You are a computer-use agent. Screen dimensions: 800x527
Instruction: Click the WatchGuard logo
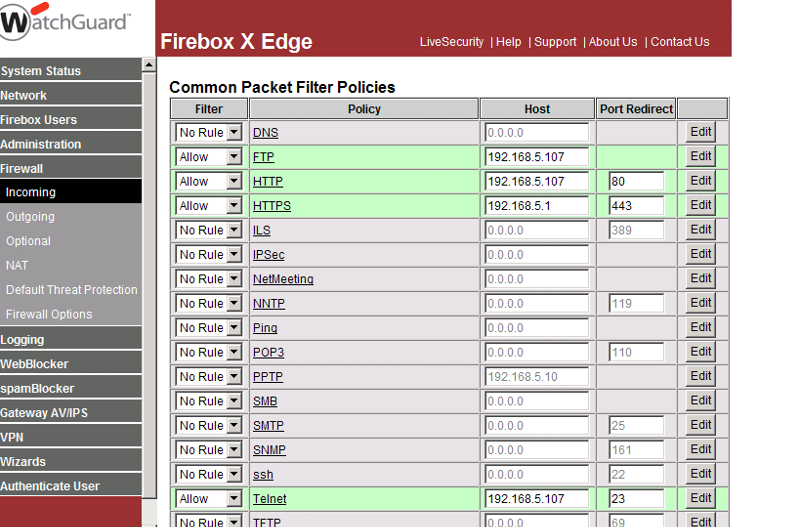point(64,24)
